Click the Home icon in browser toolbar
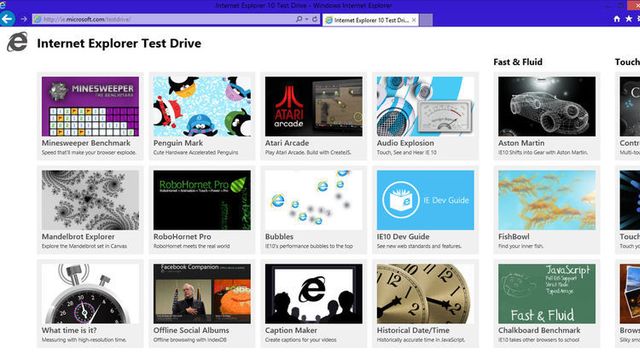 pyautogui.click(x=617, y=19)
